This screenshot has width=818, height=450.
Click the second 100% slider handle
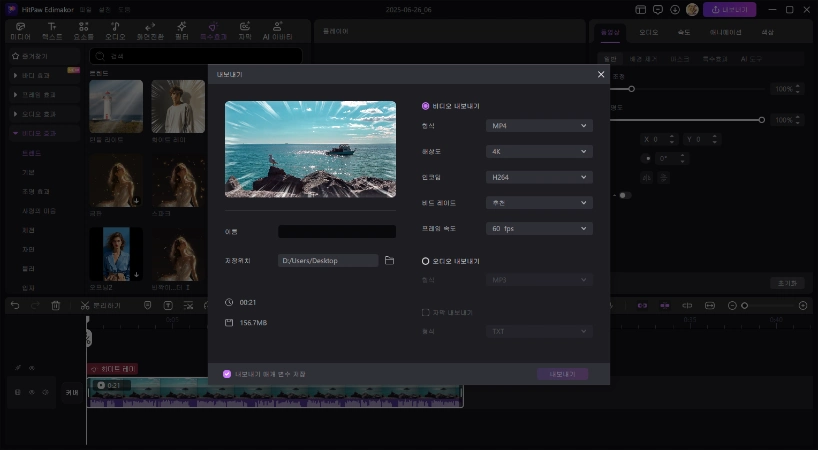762,120
